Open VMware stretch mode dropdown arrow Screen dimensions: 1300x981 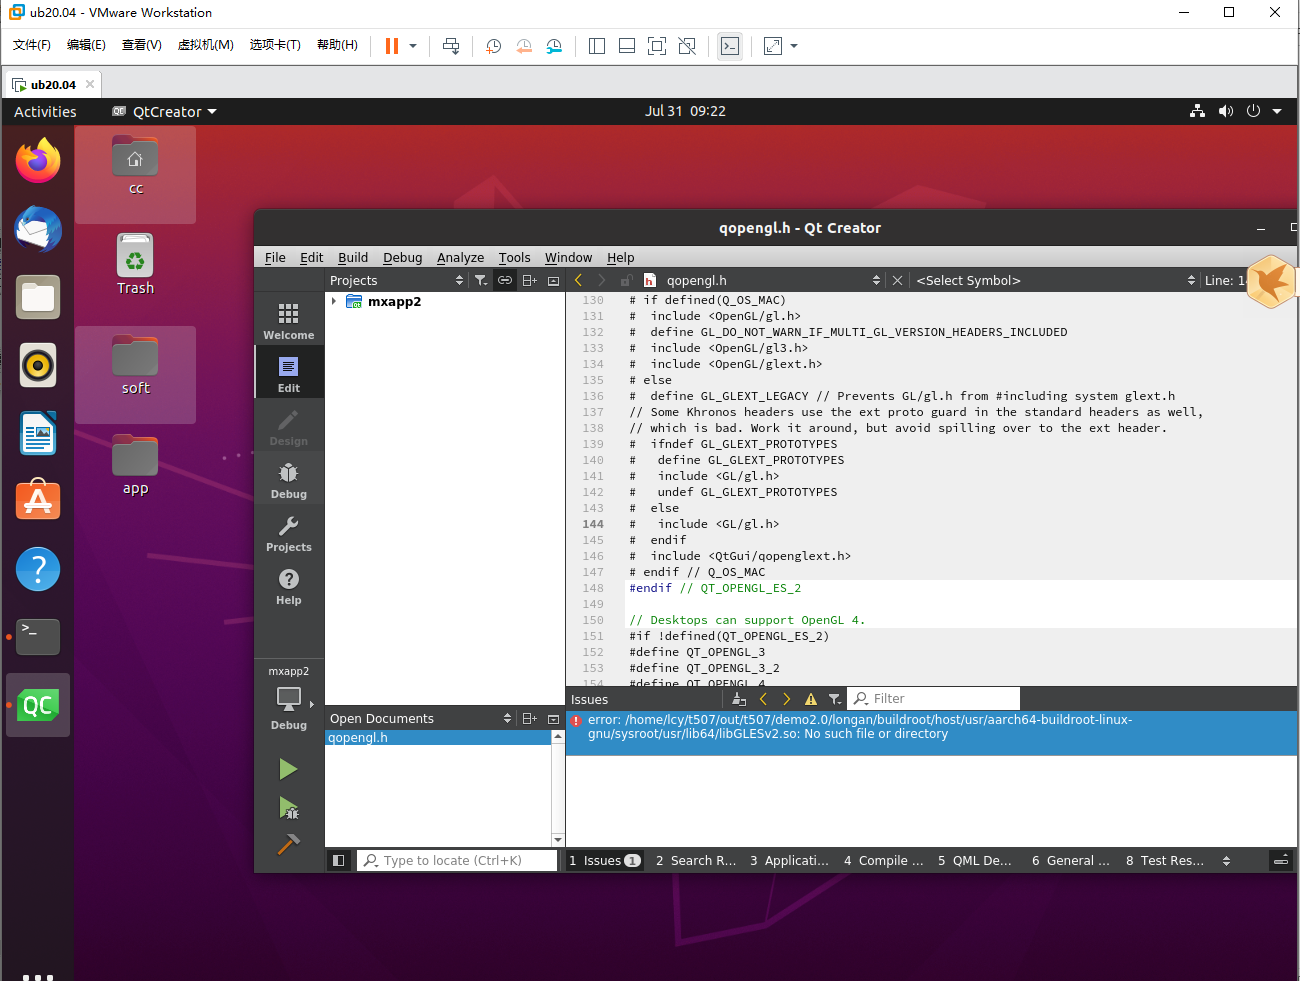pyautogui.click(x=794, y=46)
